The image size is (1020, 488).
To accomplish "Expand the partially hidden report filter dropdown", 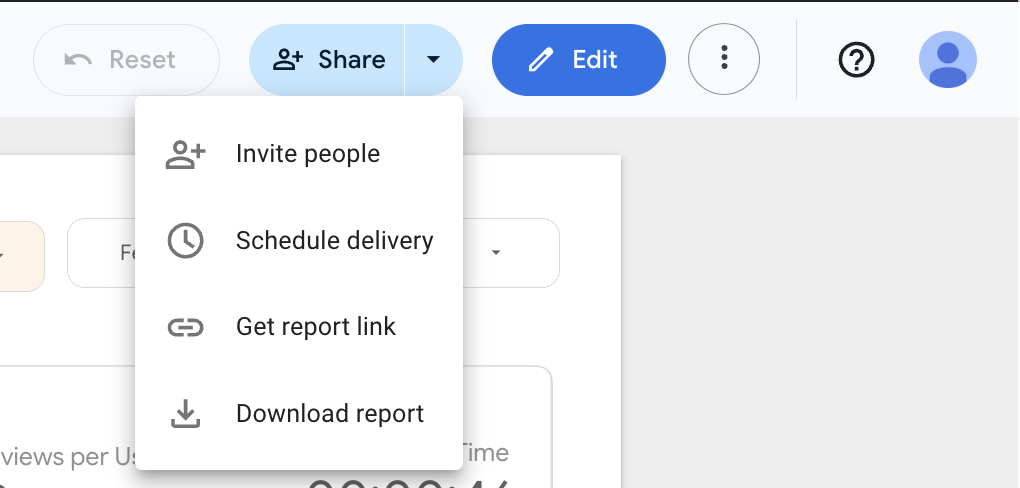I will point(496,252).
